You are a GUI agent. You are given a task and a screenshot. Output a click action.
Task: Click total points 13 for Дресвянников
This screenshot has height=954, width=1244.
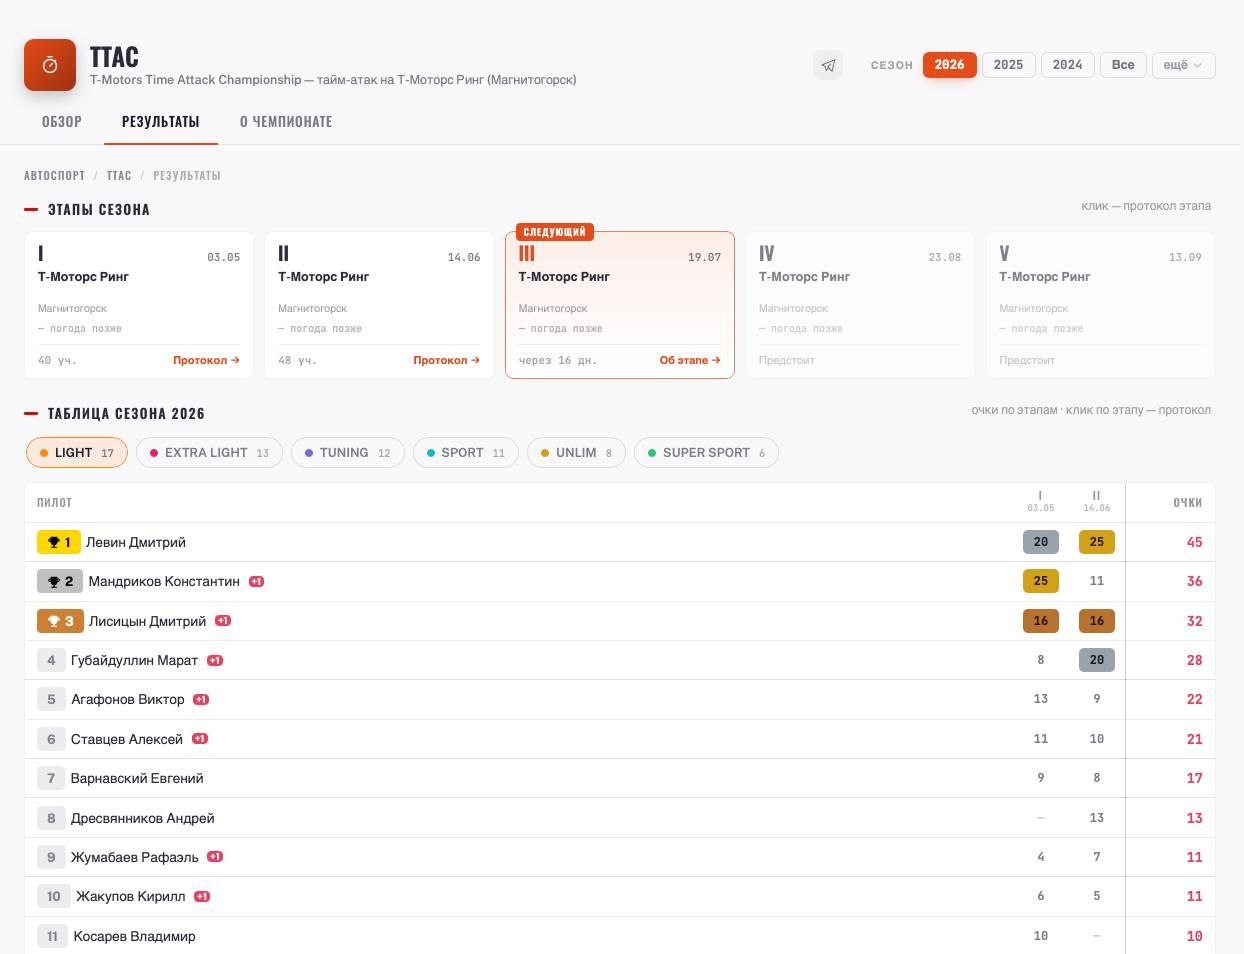point(1194,818)
